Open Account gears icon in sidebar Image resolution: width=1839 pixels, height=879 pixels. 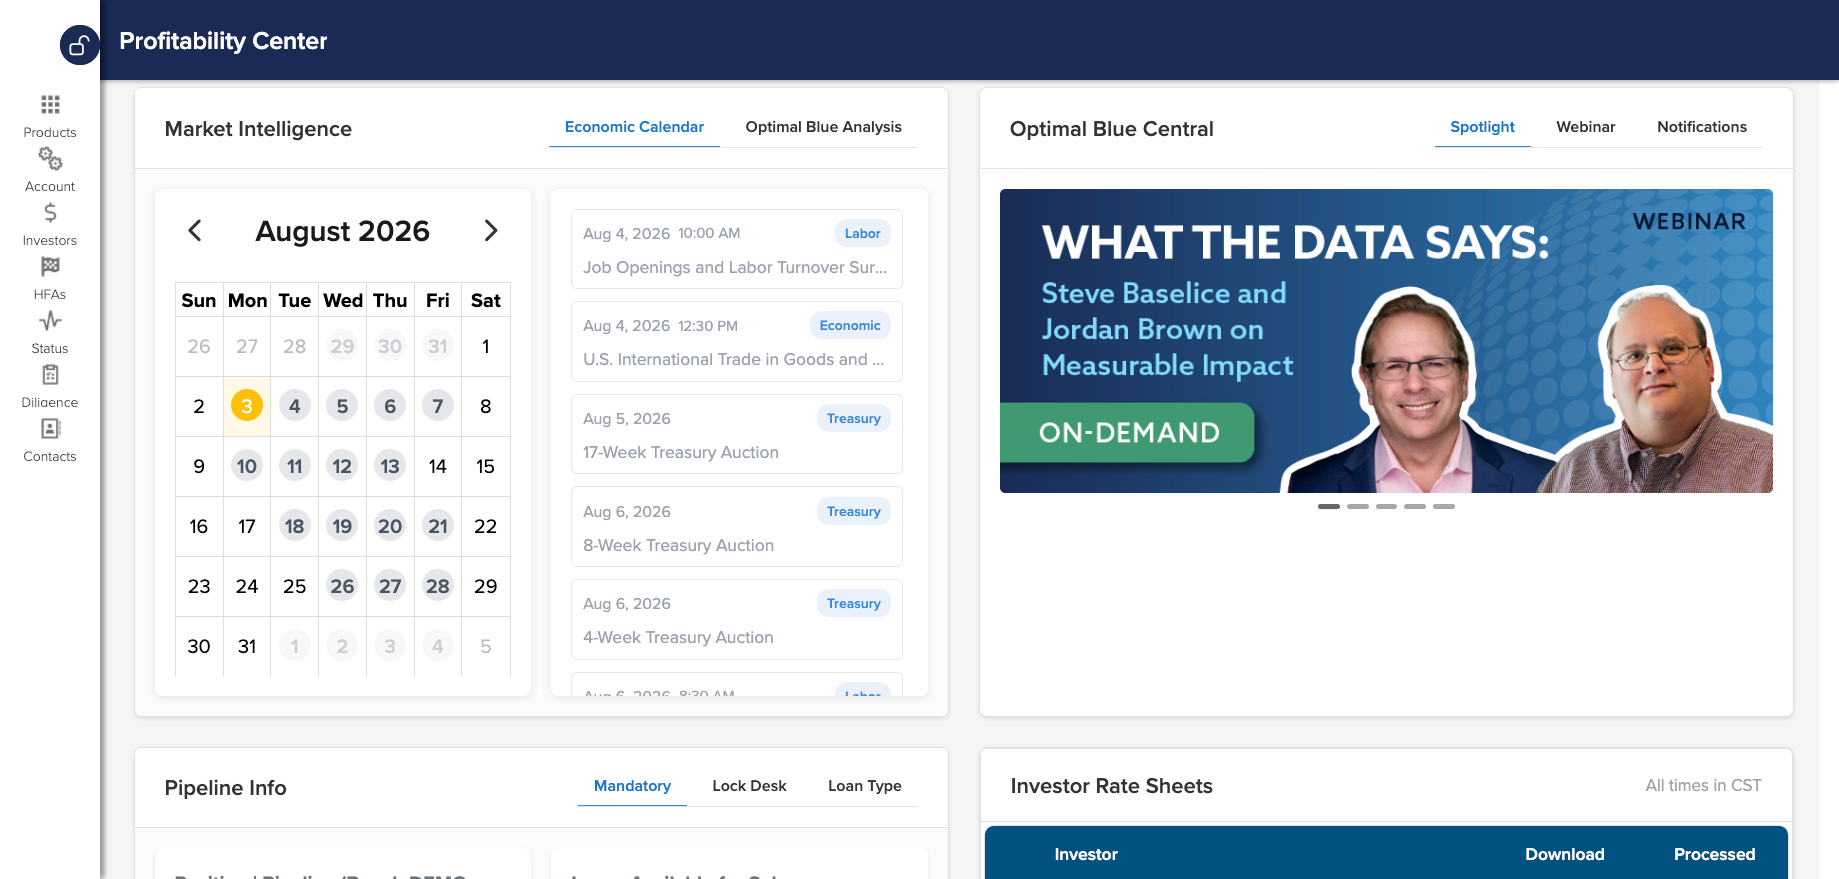coord(50,159)
